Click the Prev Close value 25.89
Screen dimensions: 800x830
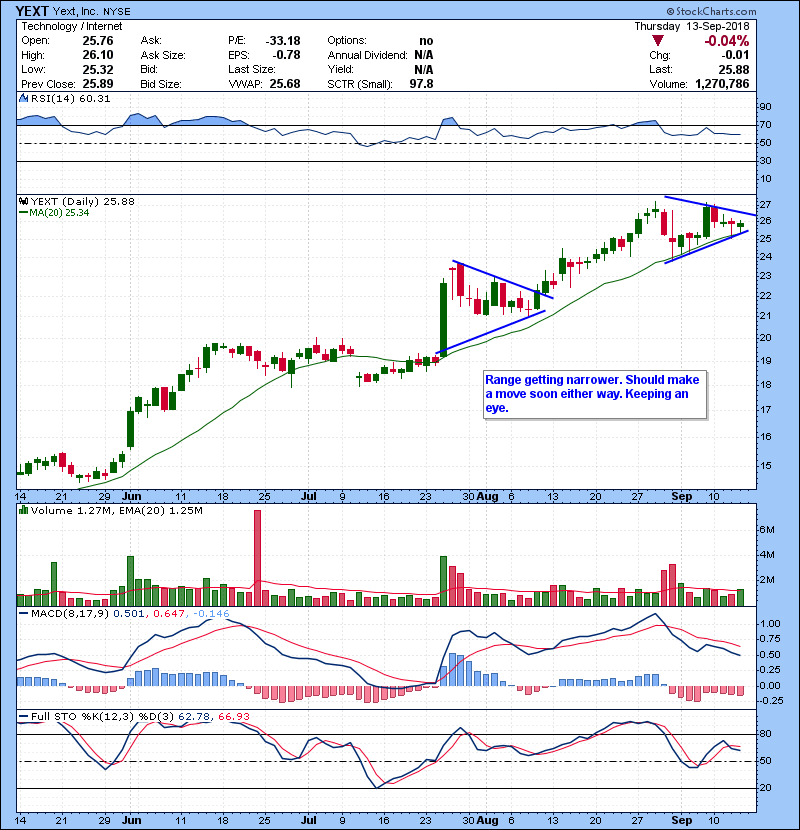(98, 84)
